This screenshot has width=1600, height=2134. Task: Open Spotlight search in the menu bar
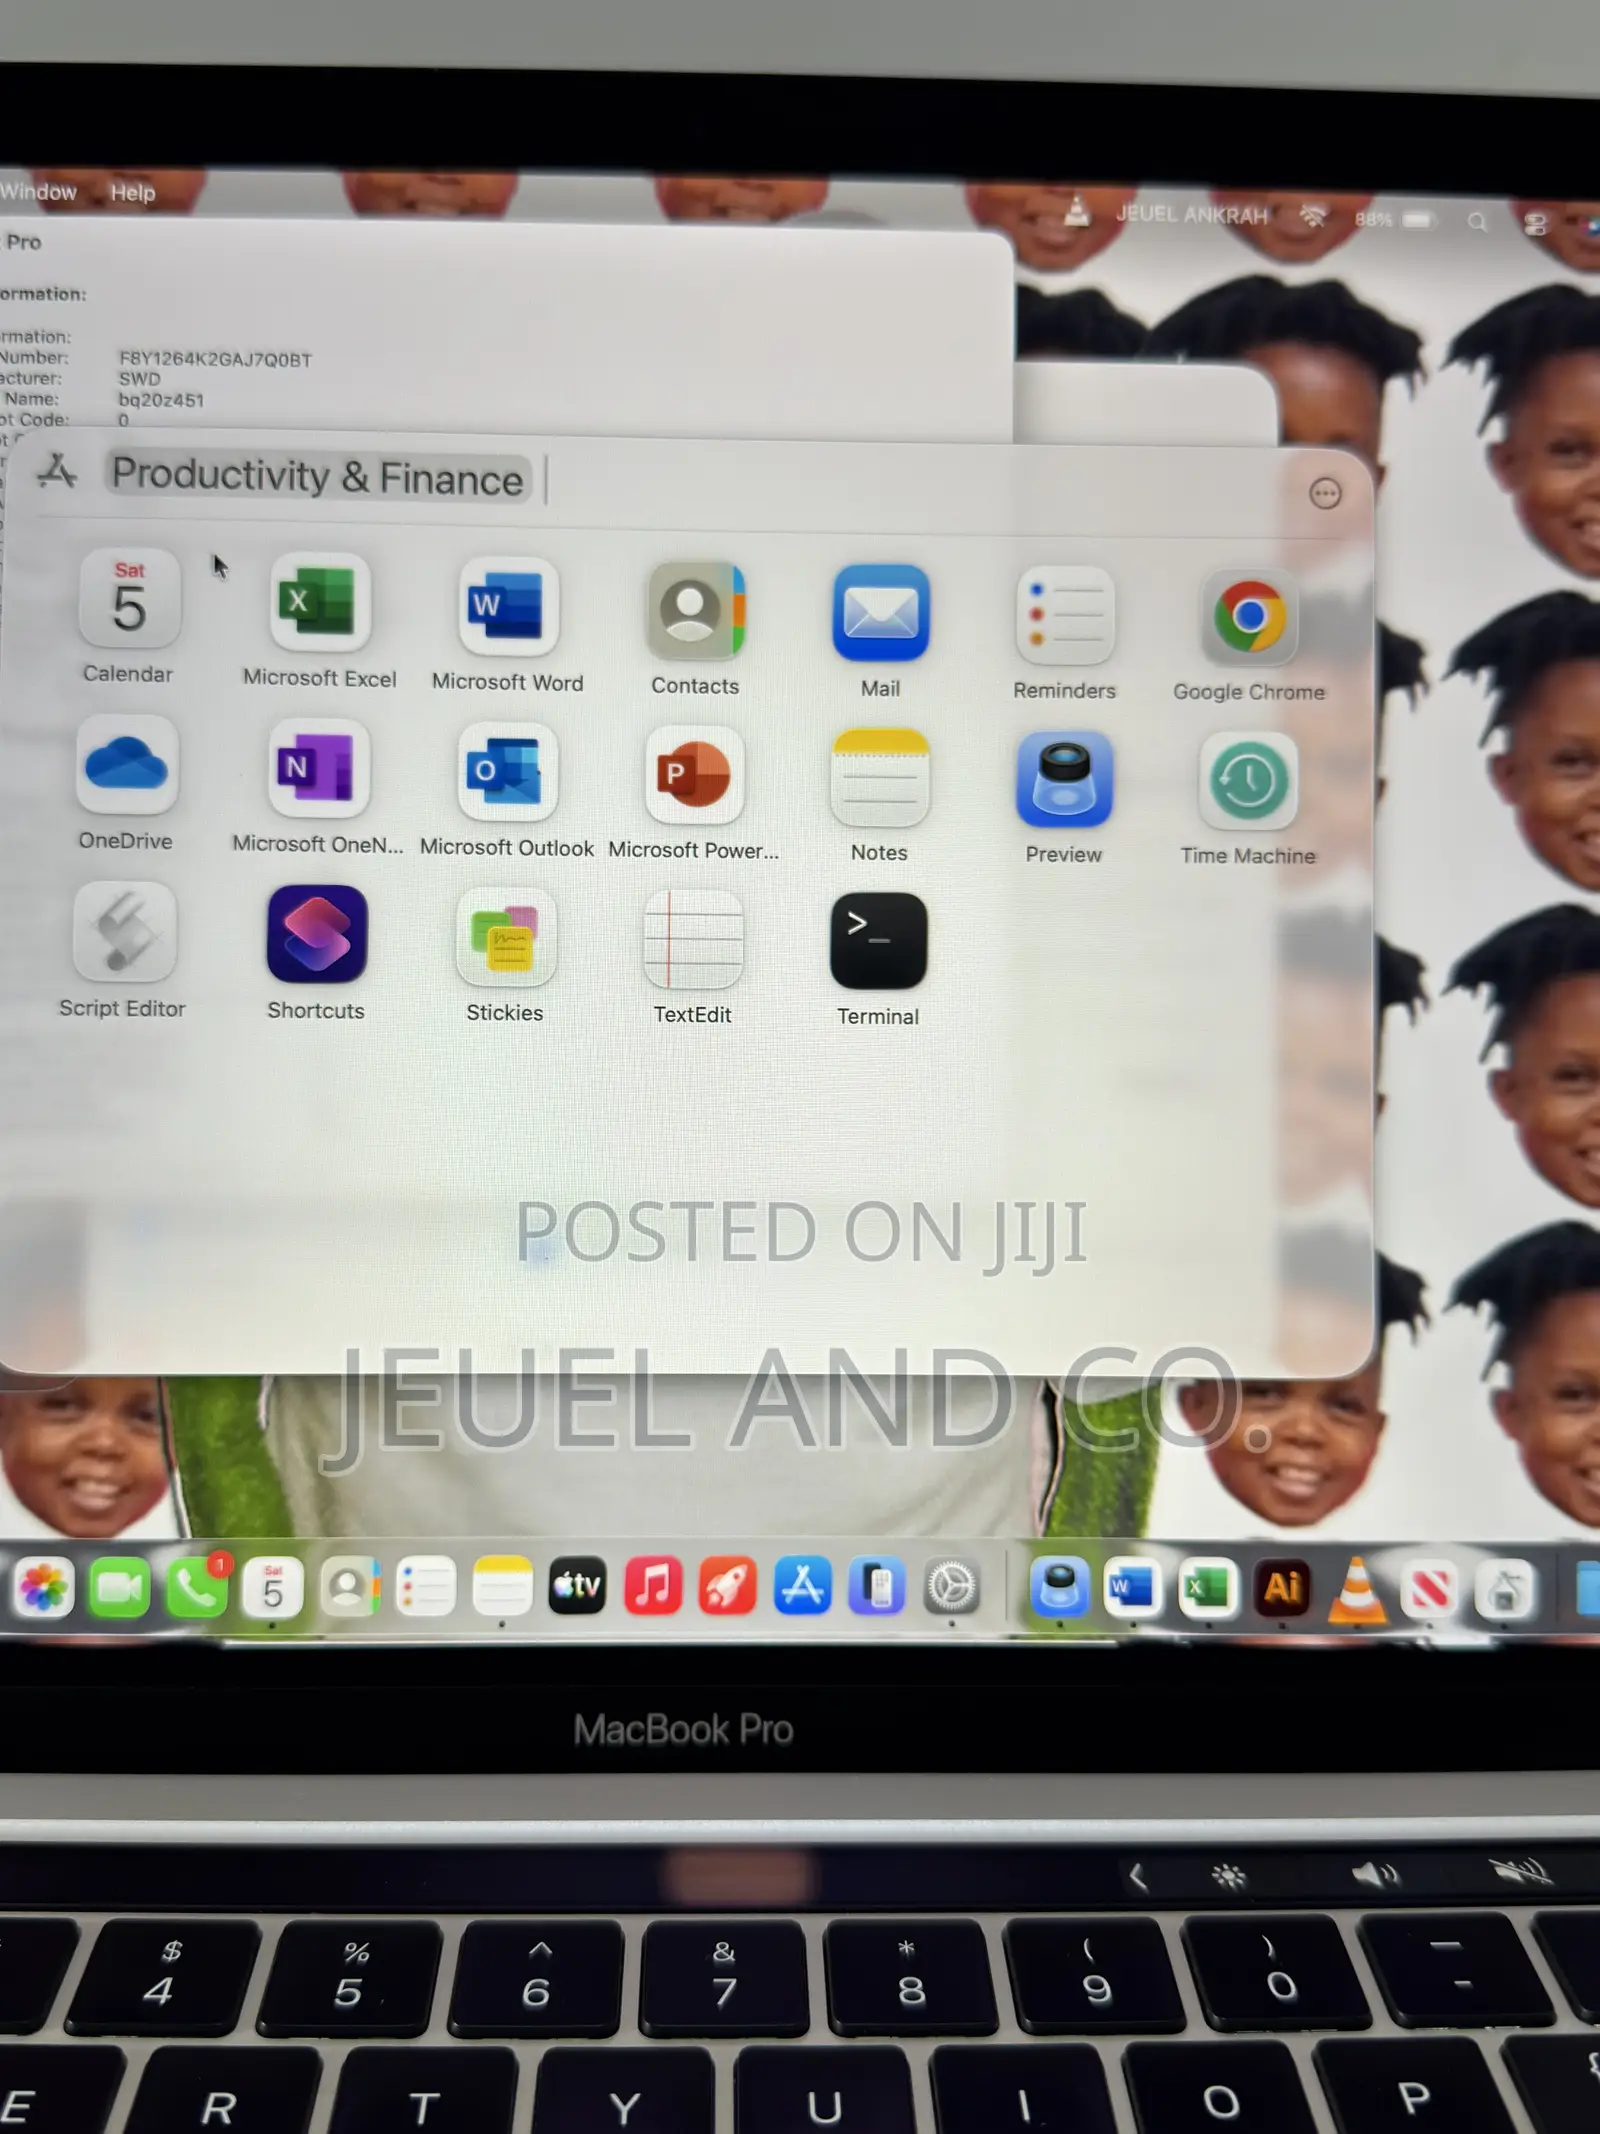click(x=1477, y=221)
